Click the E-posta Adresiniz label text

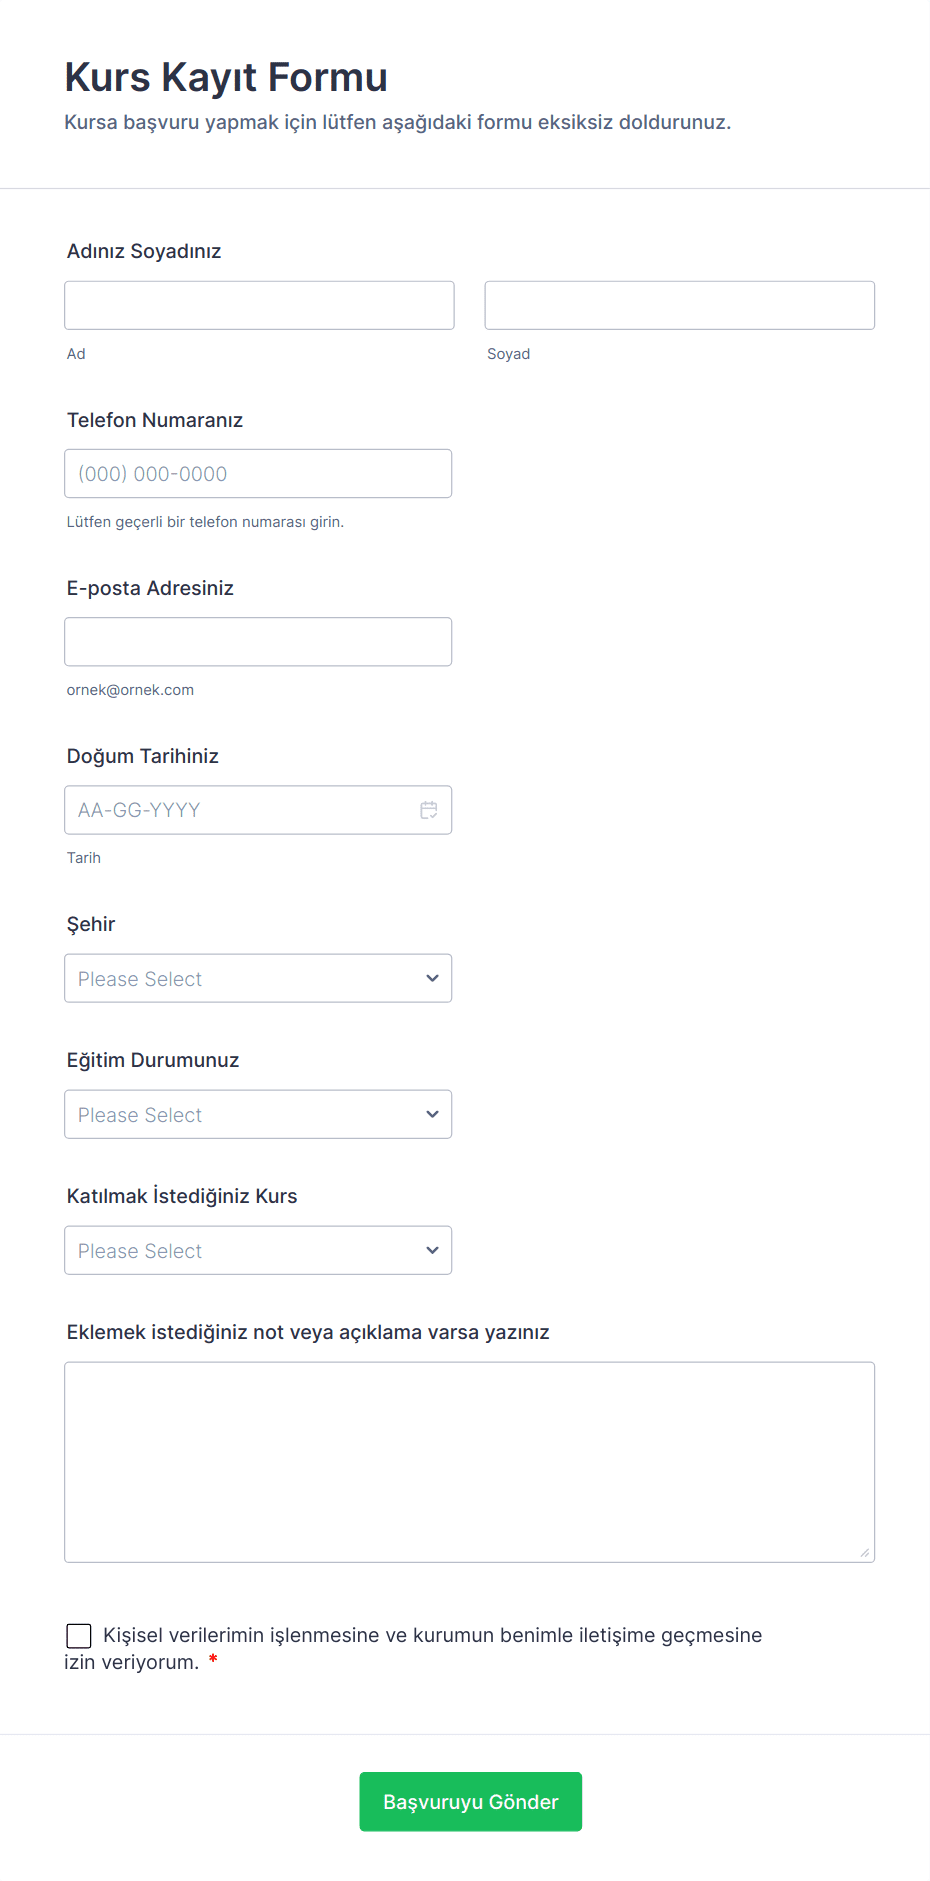click(150, 588)
